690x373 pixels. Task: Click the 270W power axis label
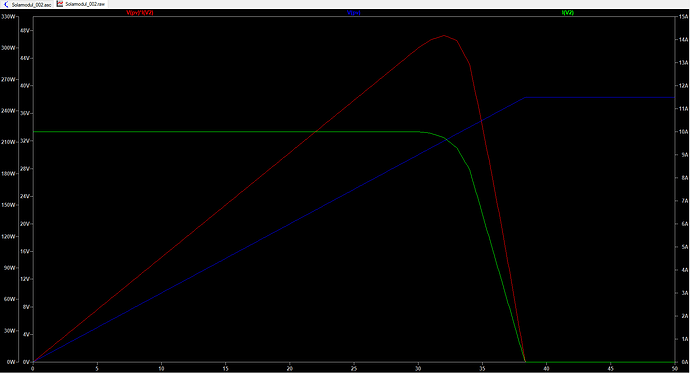coord(8,80)
